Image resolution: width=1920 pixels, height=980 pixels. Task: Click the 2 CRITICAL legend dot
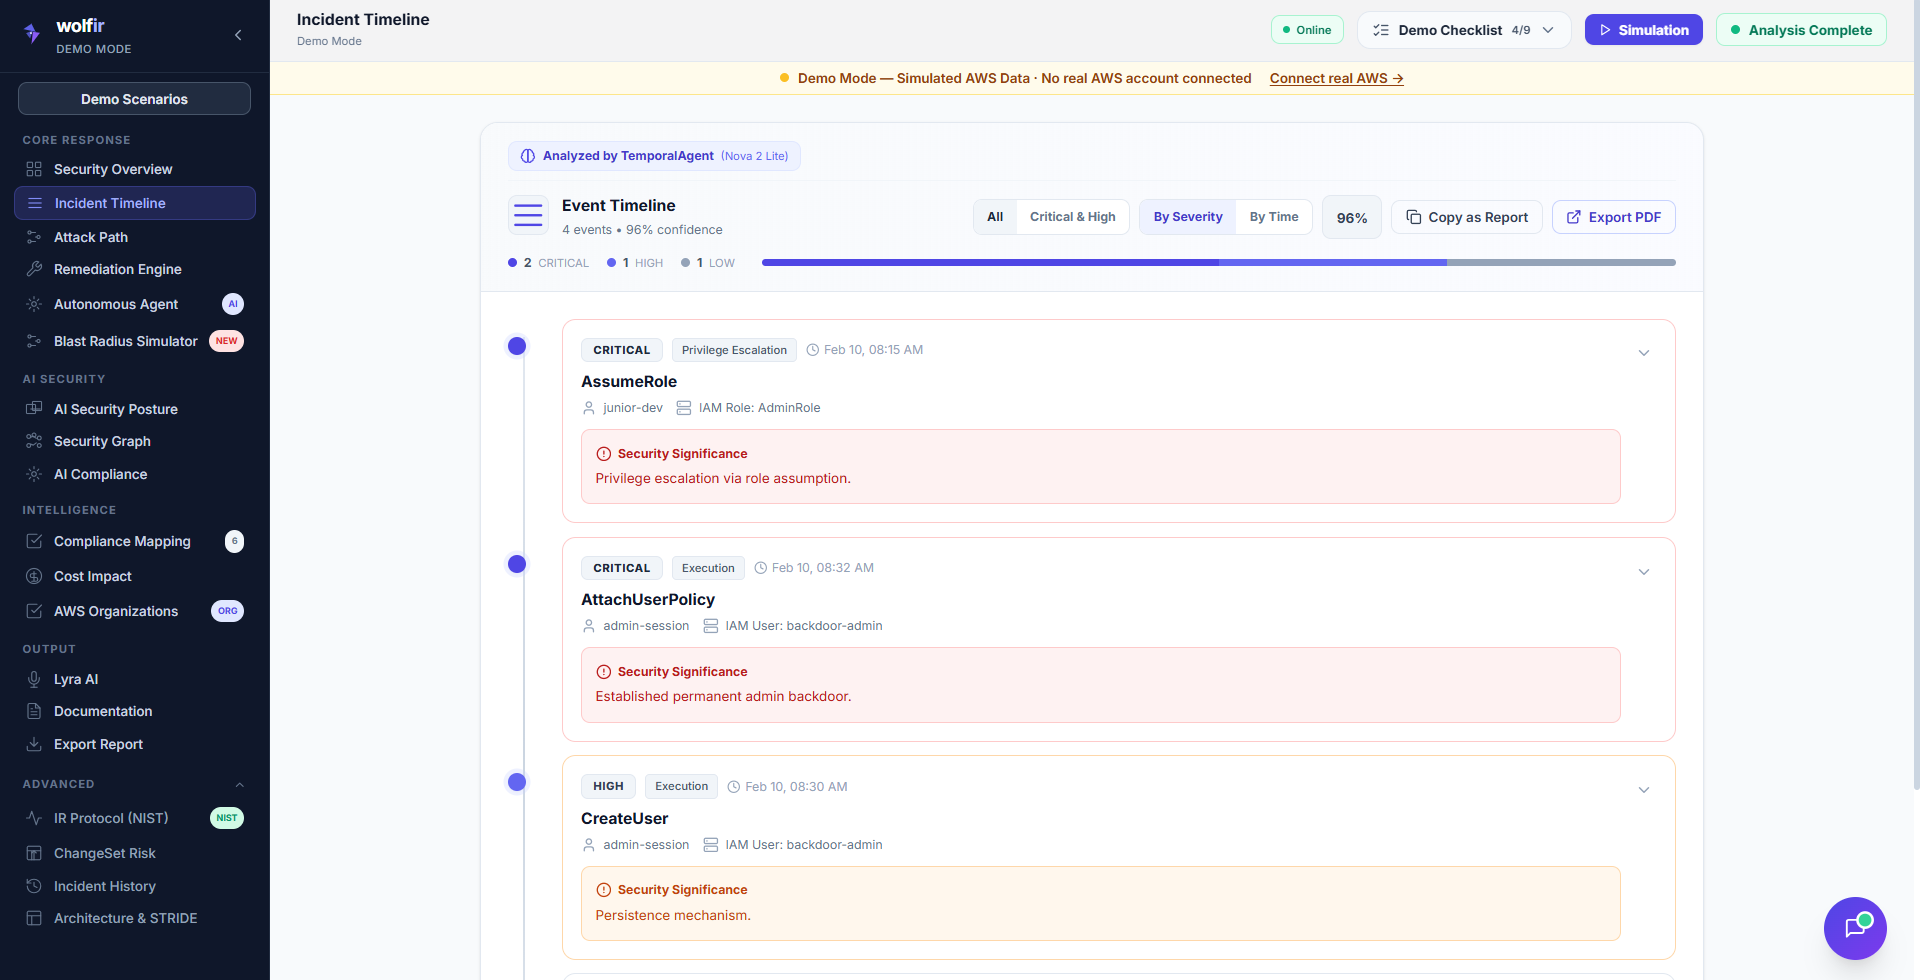pos(513,263)
